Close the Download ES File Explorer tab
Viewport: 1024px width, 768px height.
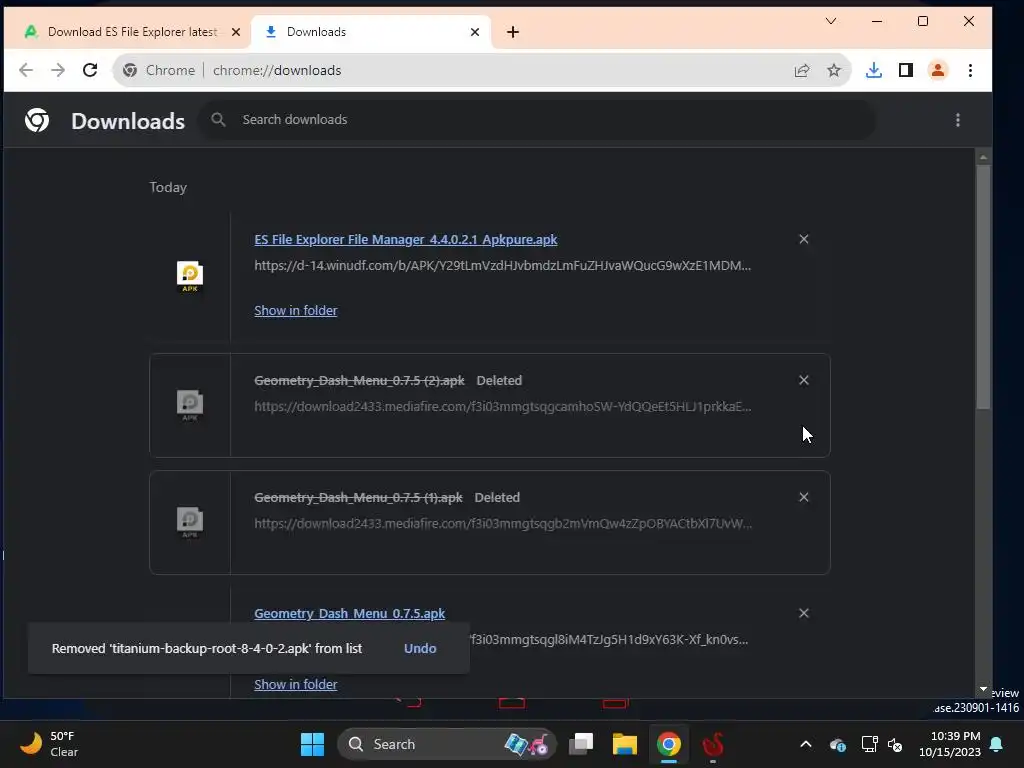[x=236, y=32]
